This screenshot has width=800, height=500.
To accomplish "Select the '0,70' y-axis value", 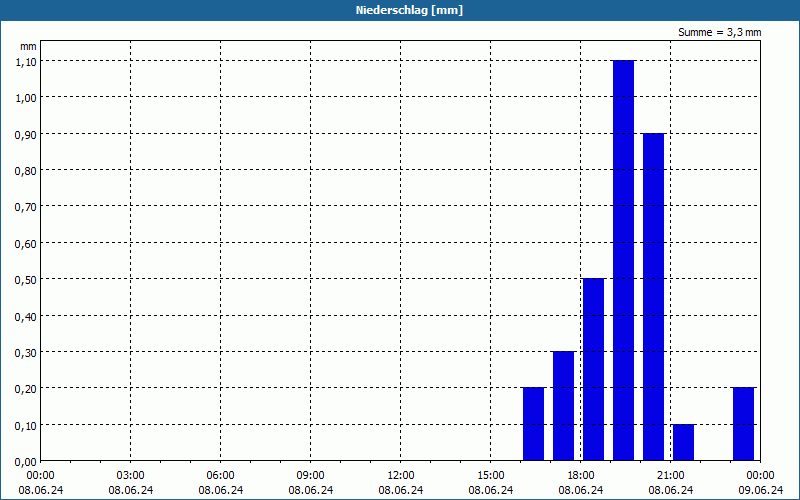I will tap(26, 207).
